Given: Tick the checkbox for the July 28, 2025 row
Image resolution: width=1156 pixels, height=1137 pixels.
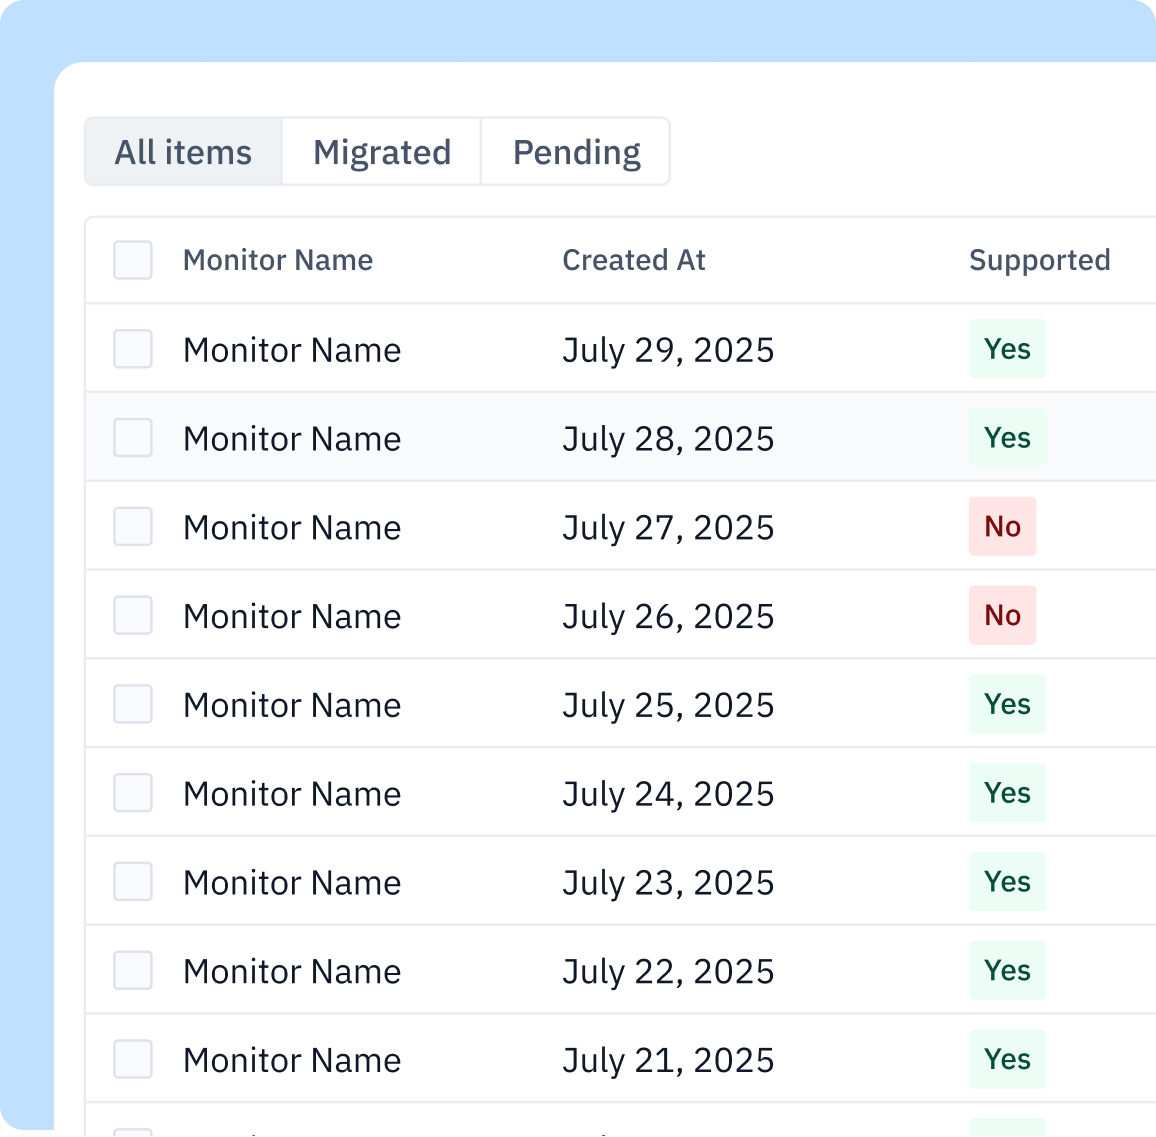Looking at the screenshot, I should tap(132, 437).
